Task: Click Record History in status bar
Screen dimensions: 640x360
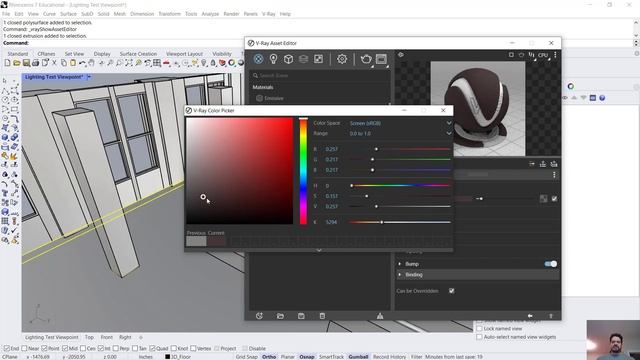Action: [389, 357]
